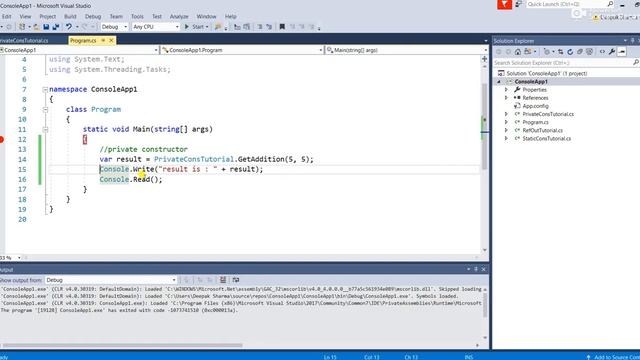Open the ConsoleApp1.Program type dropdown
The image size is (640, 360).
tap(242, 50)
